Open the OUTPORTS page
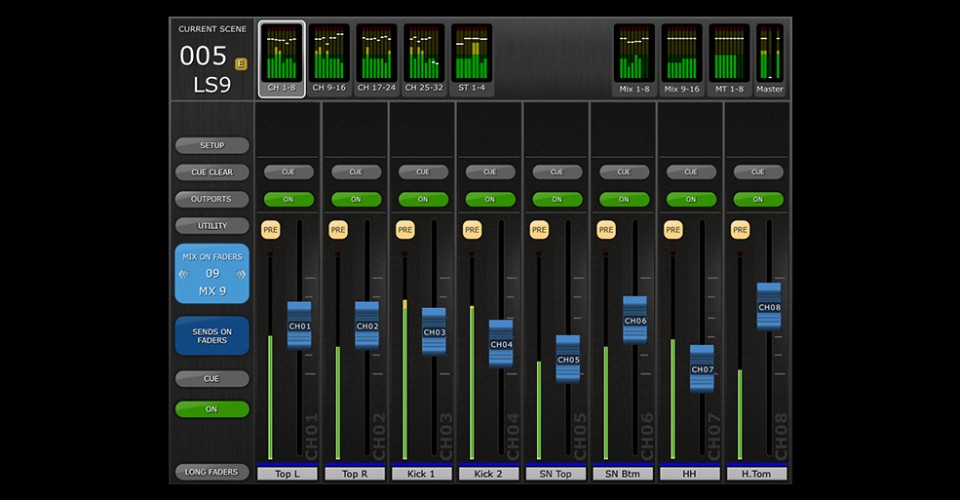The image size is (960, 500). [212, 199]
